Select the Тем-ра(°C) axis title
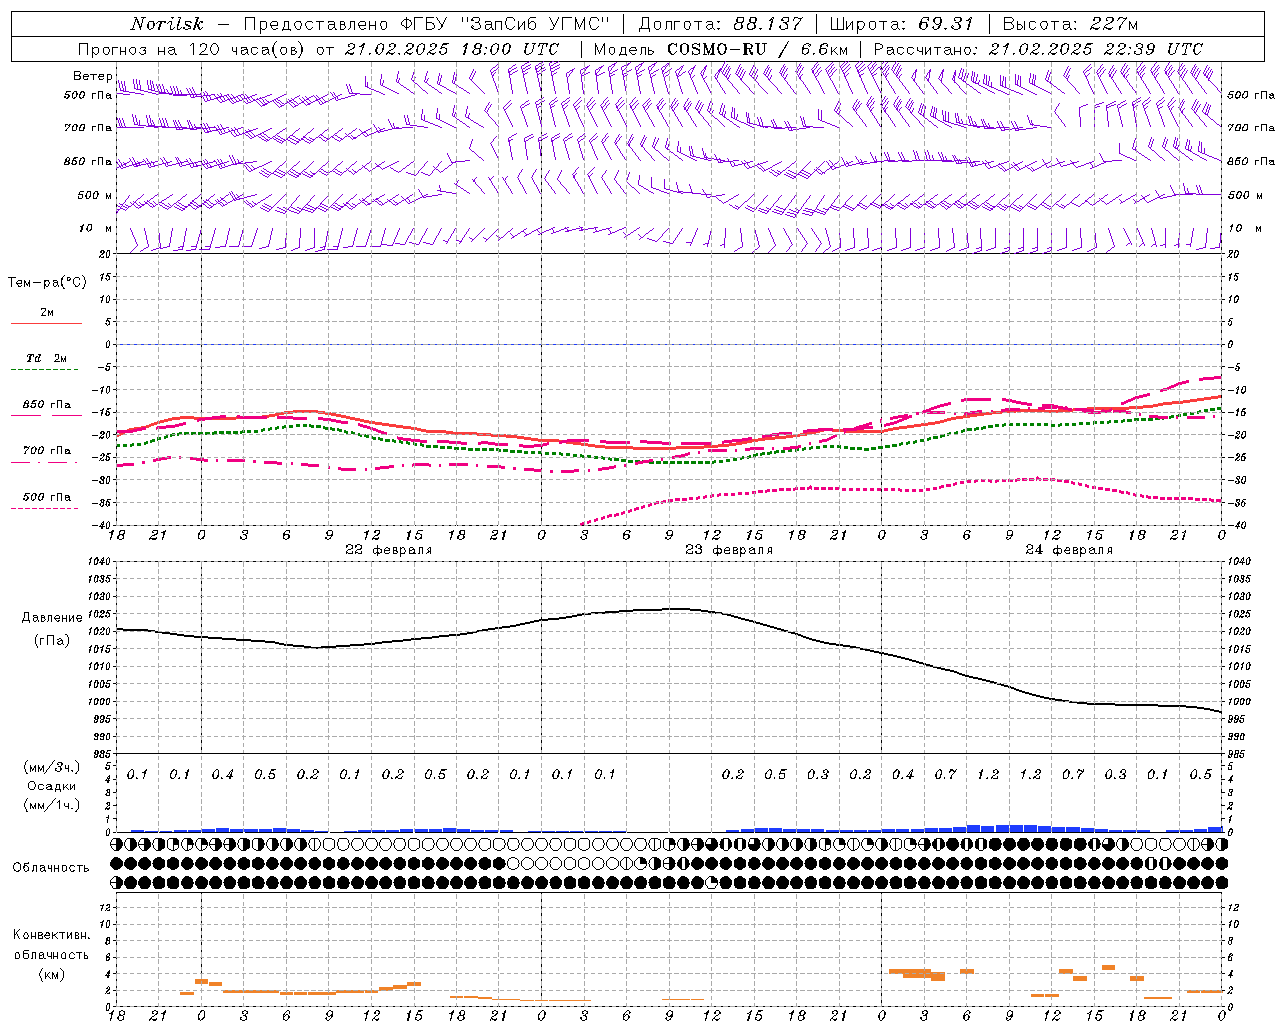The width and height of the screenshot is (1280, 1024). (x=47, y=282)
